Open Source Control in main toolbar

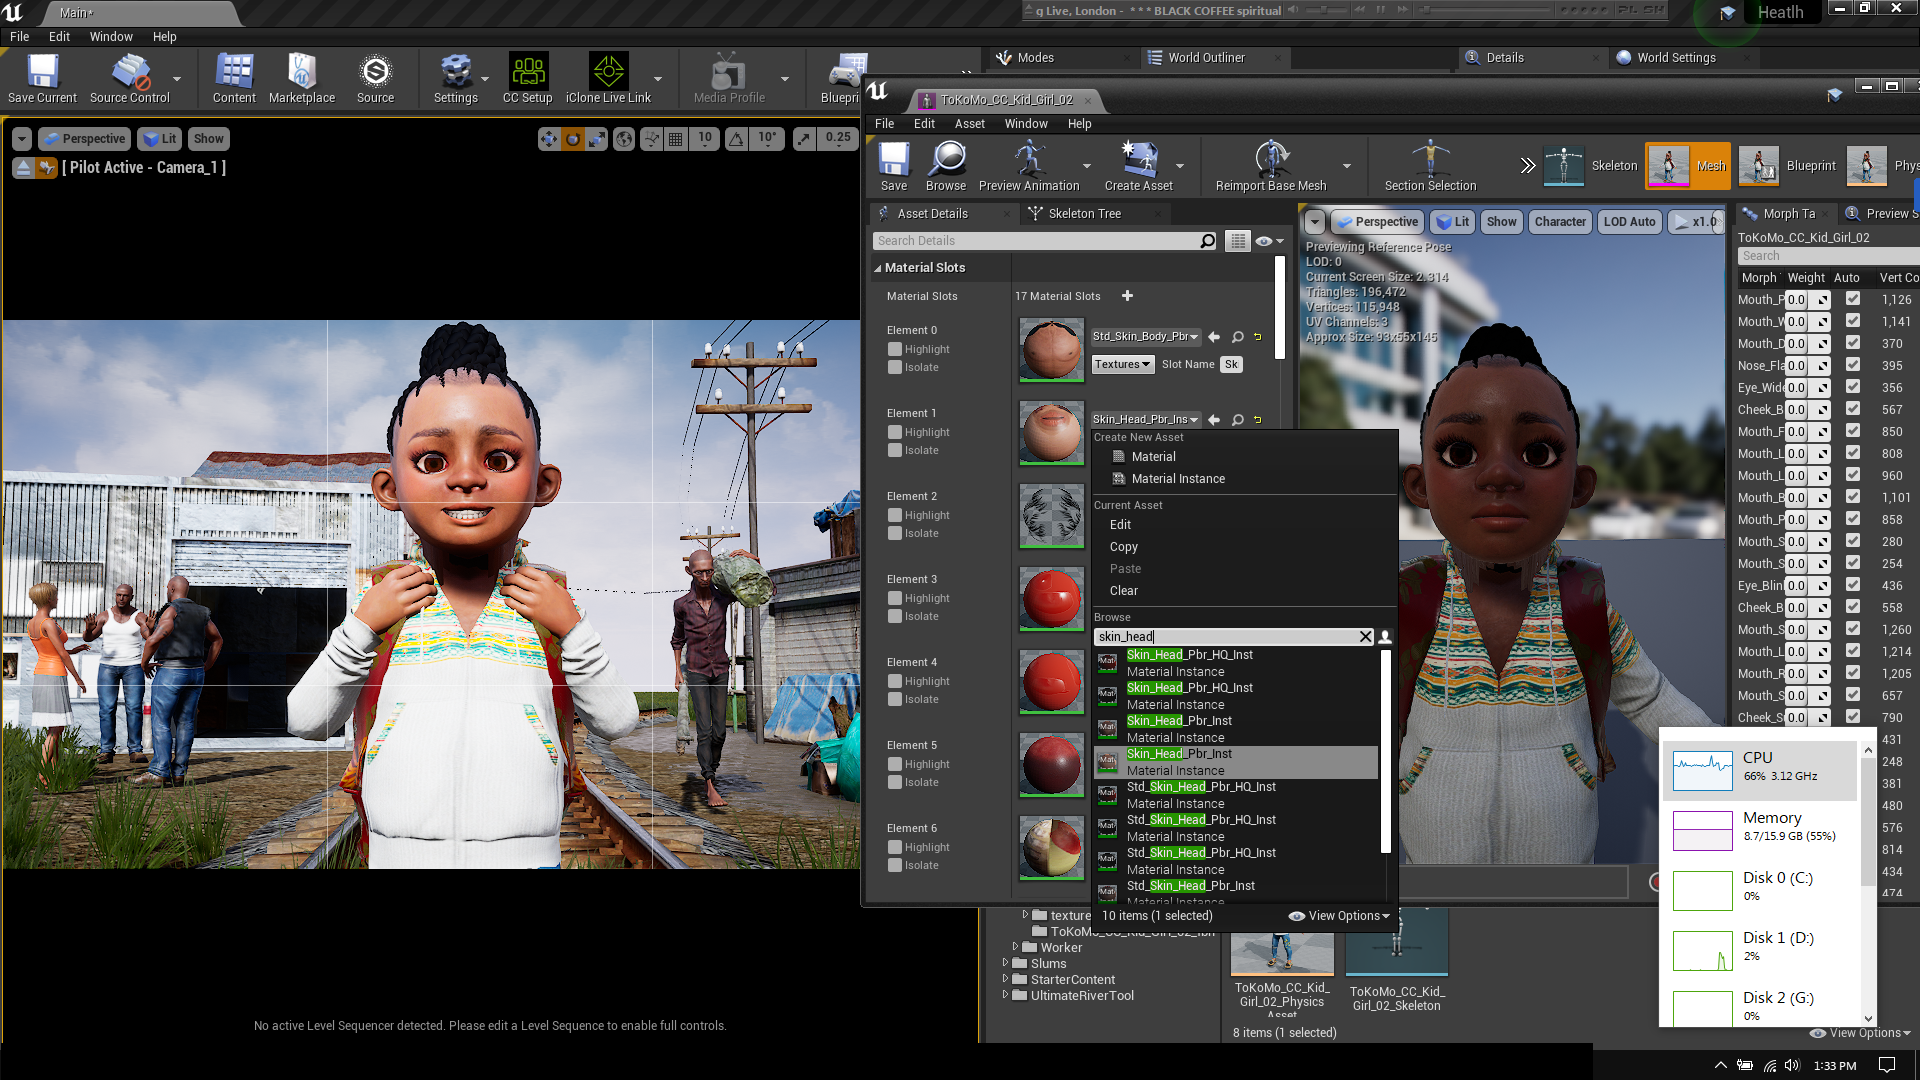pos(130,78)
